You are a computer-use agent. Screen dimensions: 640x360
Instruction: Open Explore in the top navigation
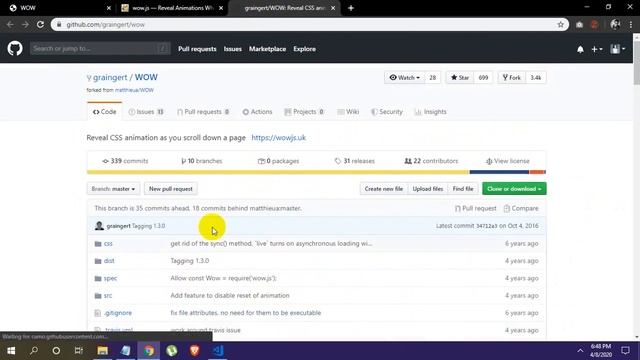pyautogui.click(x=304, y=49)
